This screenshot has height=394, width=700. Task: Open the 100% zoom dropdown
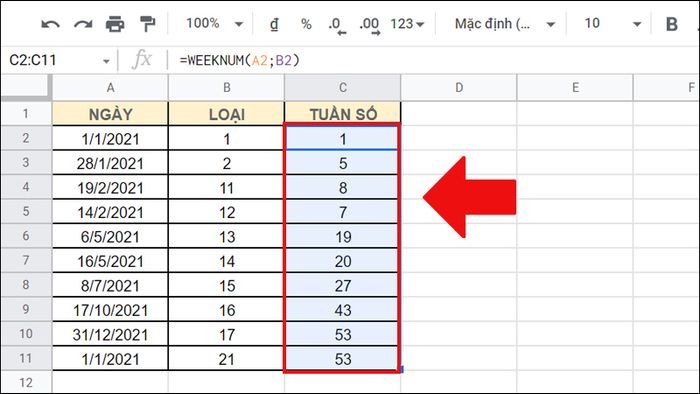click(215, 24)
